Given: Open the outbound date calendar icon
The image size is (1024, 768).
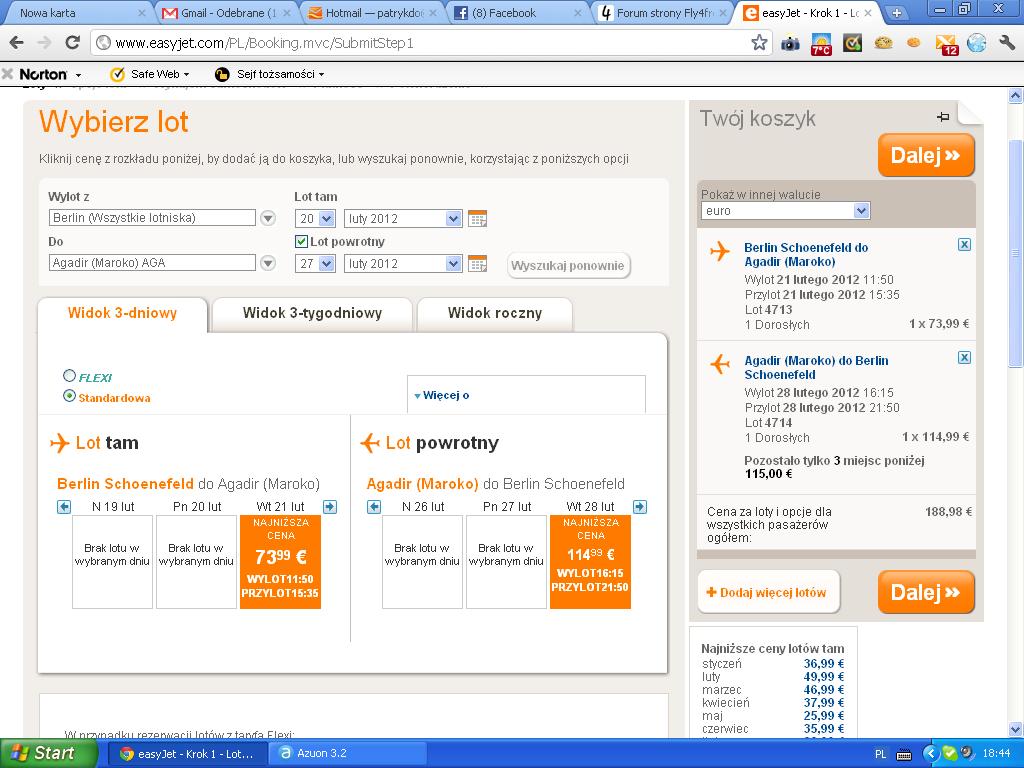Looking at the screenshot, I should coord(477,219).
